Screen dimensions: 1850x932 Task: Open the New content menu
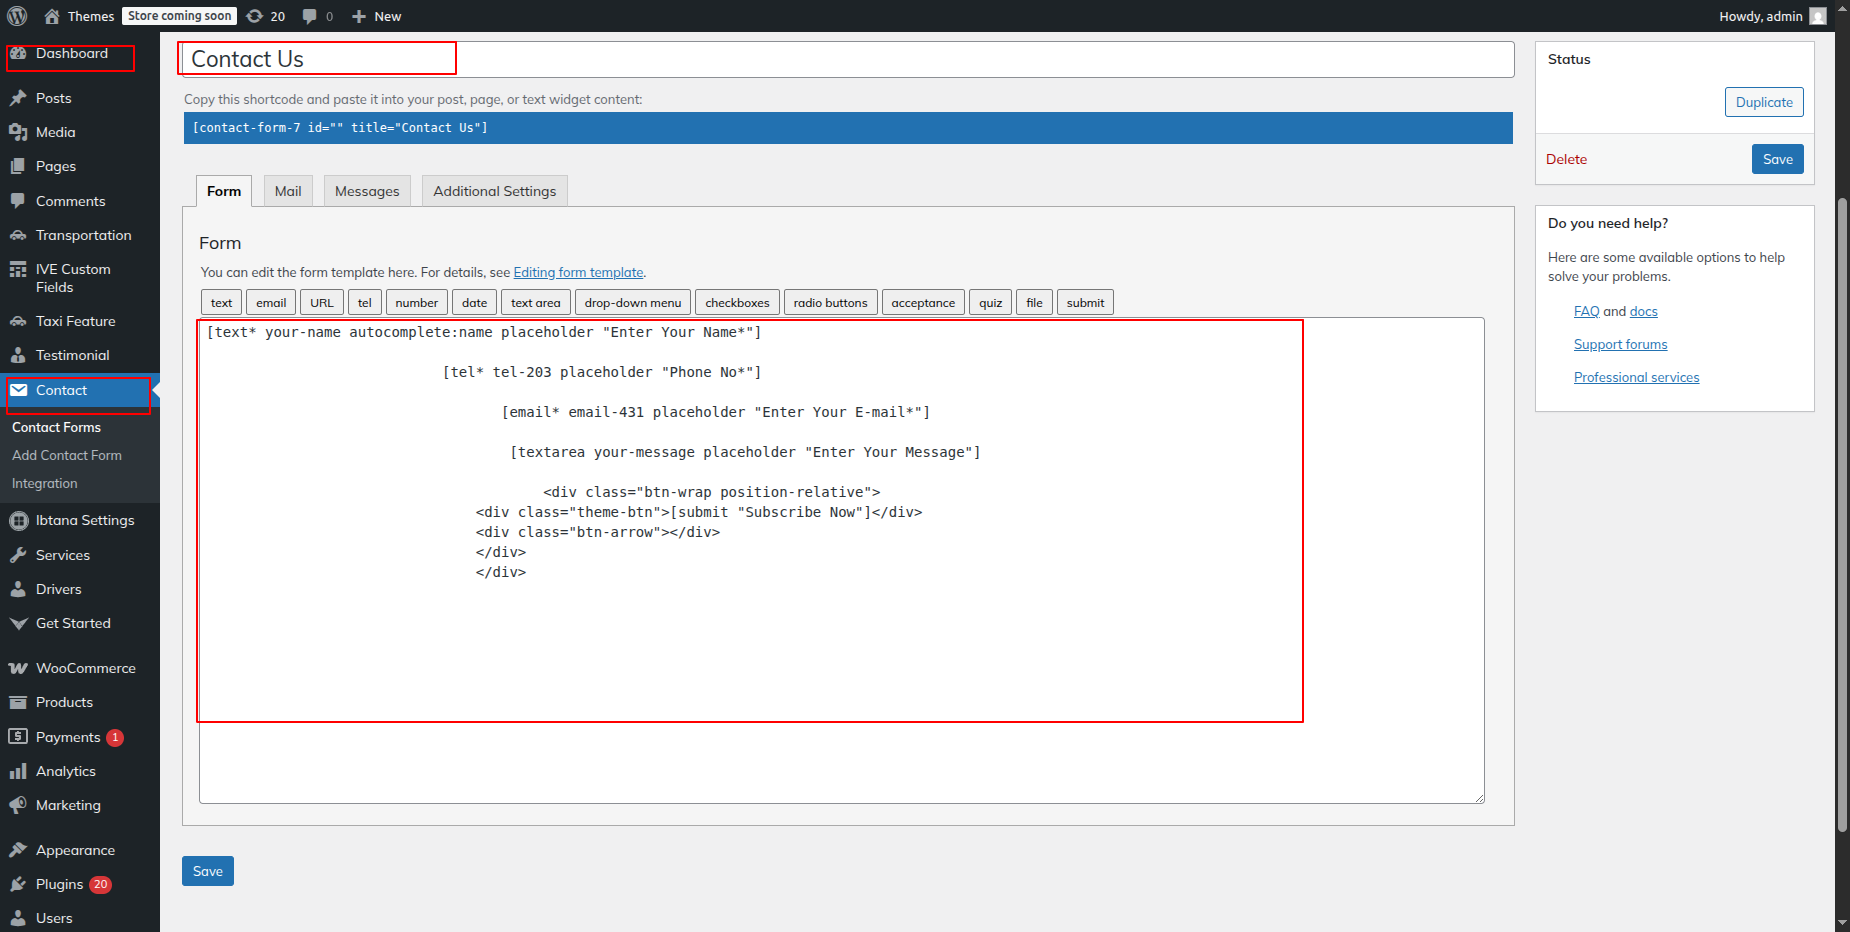[x=377, y=16]
